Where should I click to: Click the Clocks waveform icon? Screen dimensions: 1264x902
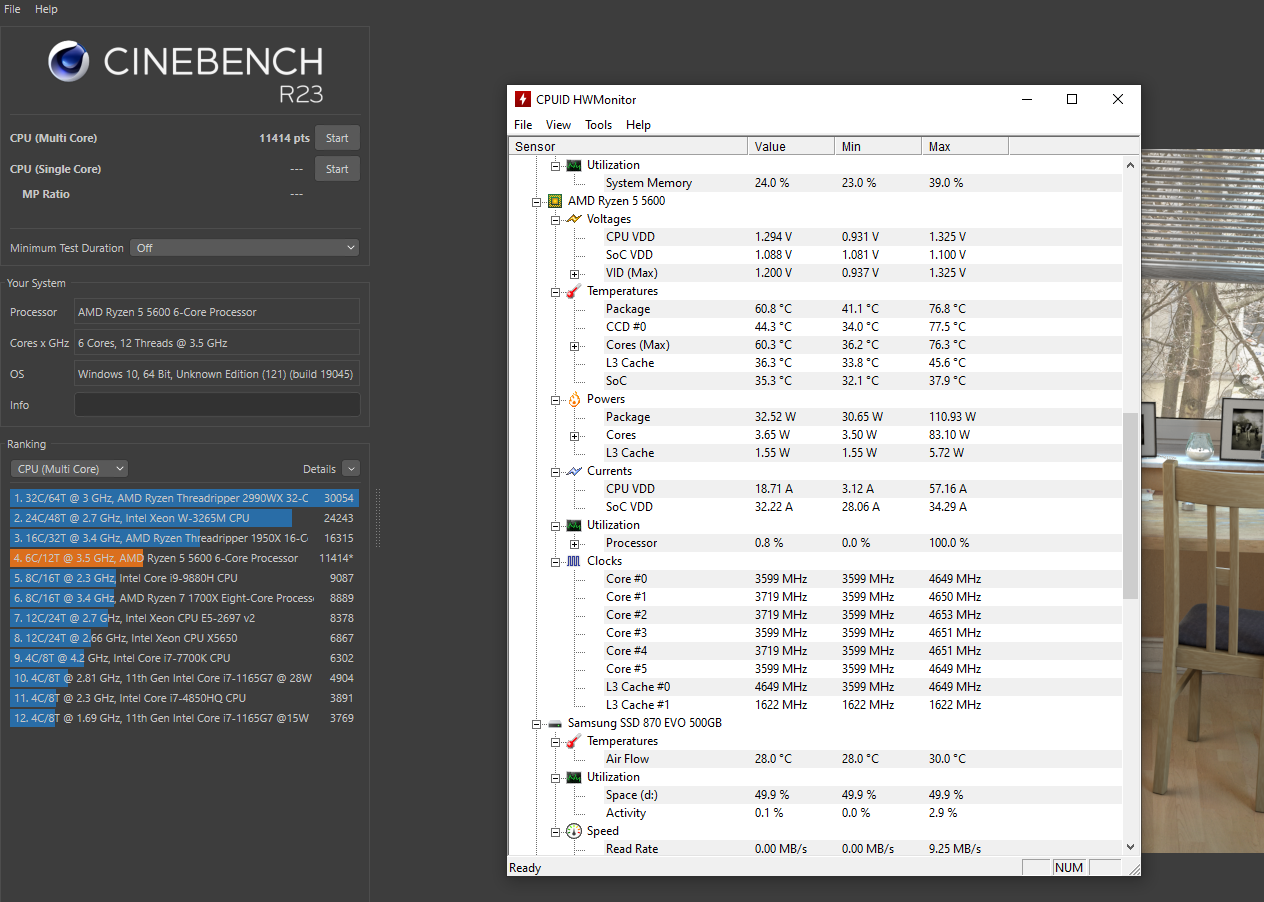574,561
